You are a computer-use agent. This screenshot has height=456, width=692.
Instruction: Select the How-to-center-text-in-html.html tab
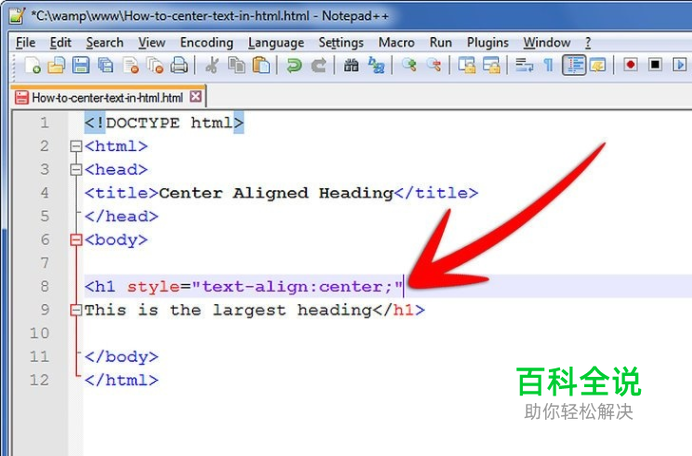point(107,98)
